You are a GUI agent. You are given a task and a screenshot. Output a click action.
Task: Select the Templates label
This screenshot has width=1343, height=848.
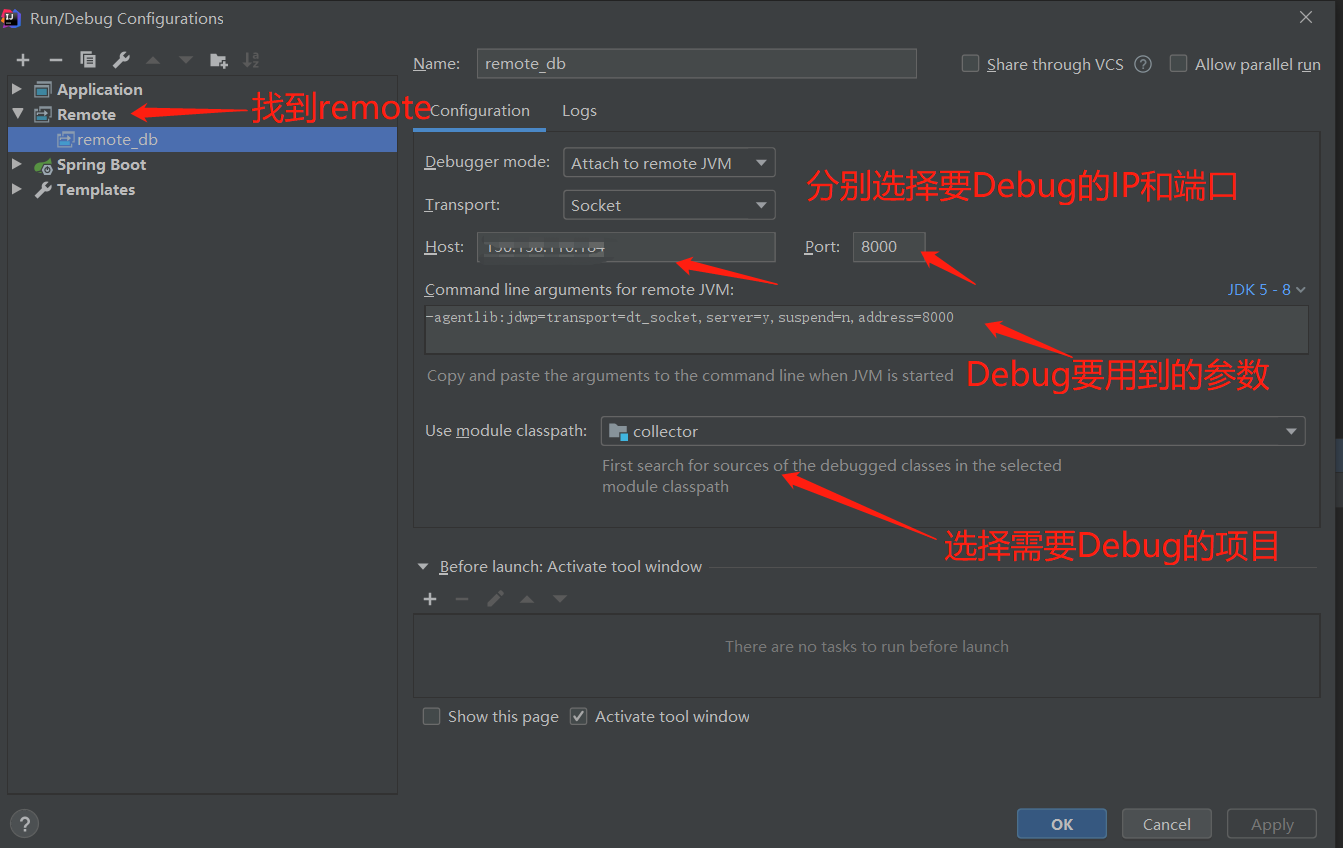(96, 189)
